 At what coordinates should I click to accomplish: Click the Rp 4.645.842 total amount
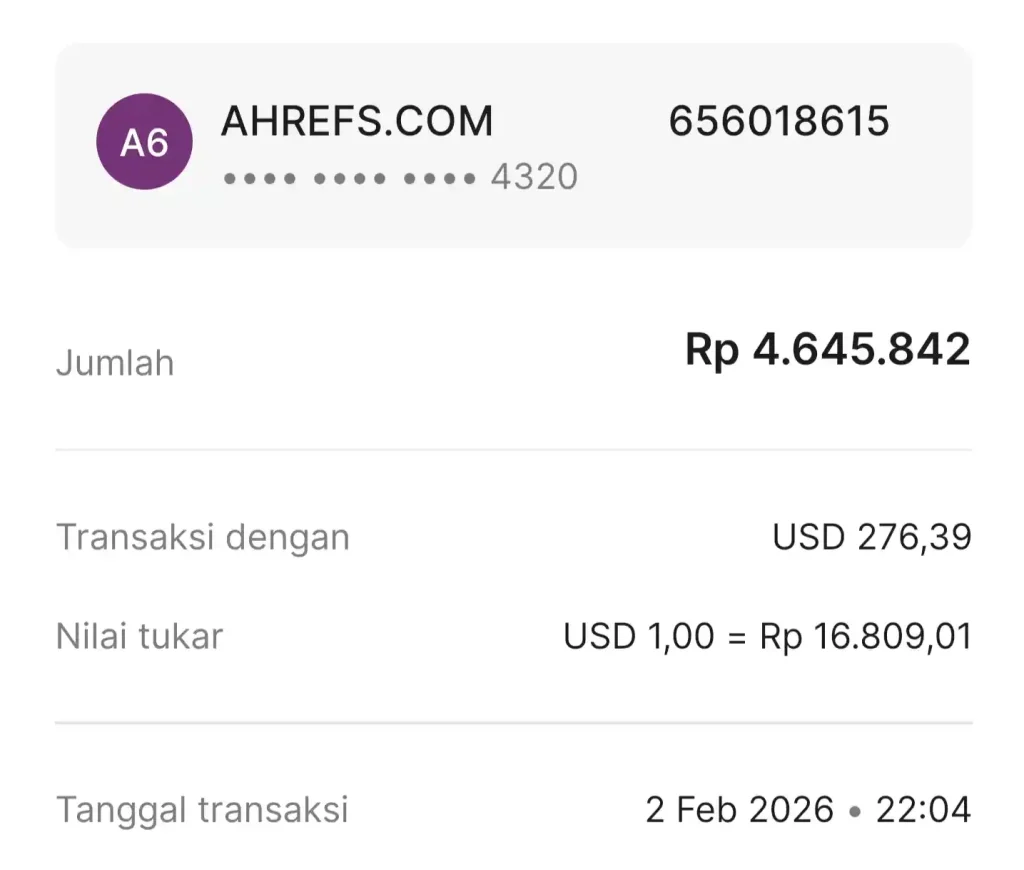click(827, 350)
